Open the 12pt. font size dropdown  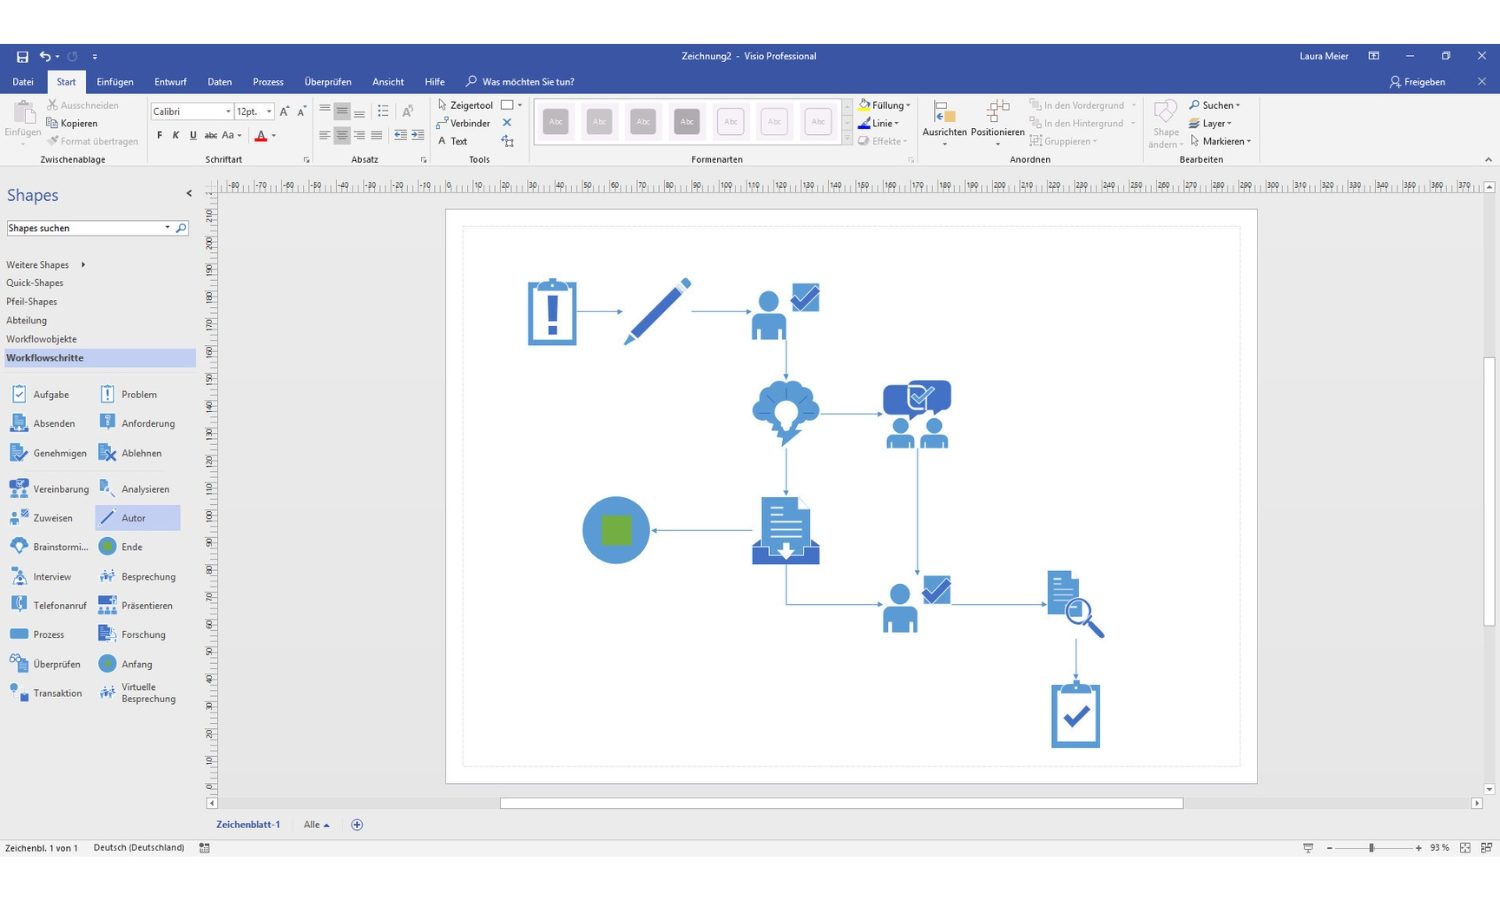click(x=269, y=111)
